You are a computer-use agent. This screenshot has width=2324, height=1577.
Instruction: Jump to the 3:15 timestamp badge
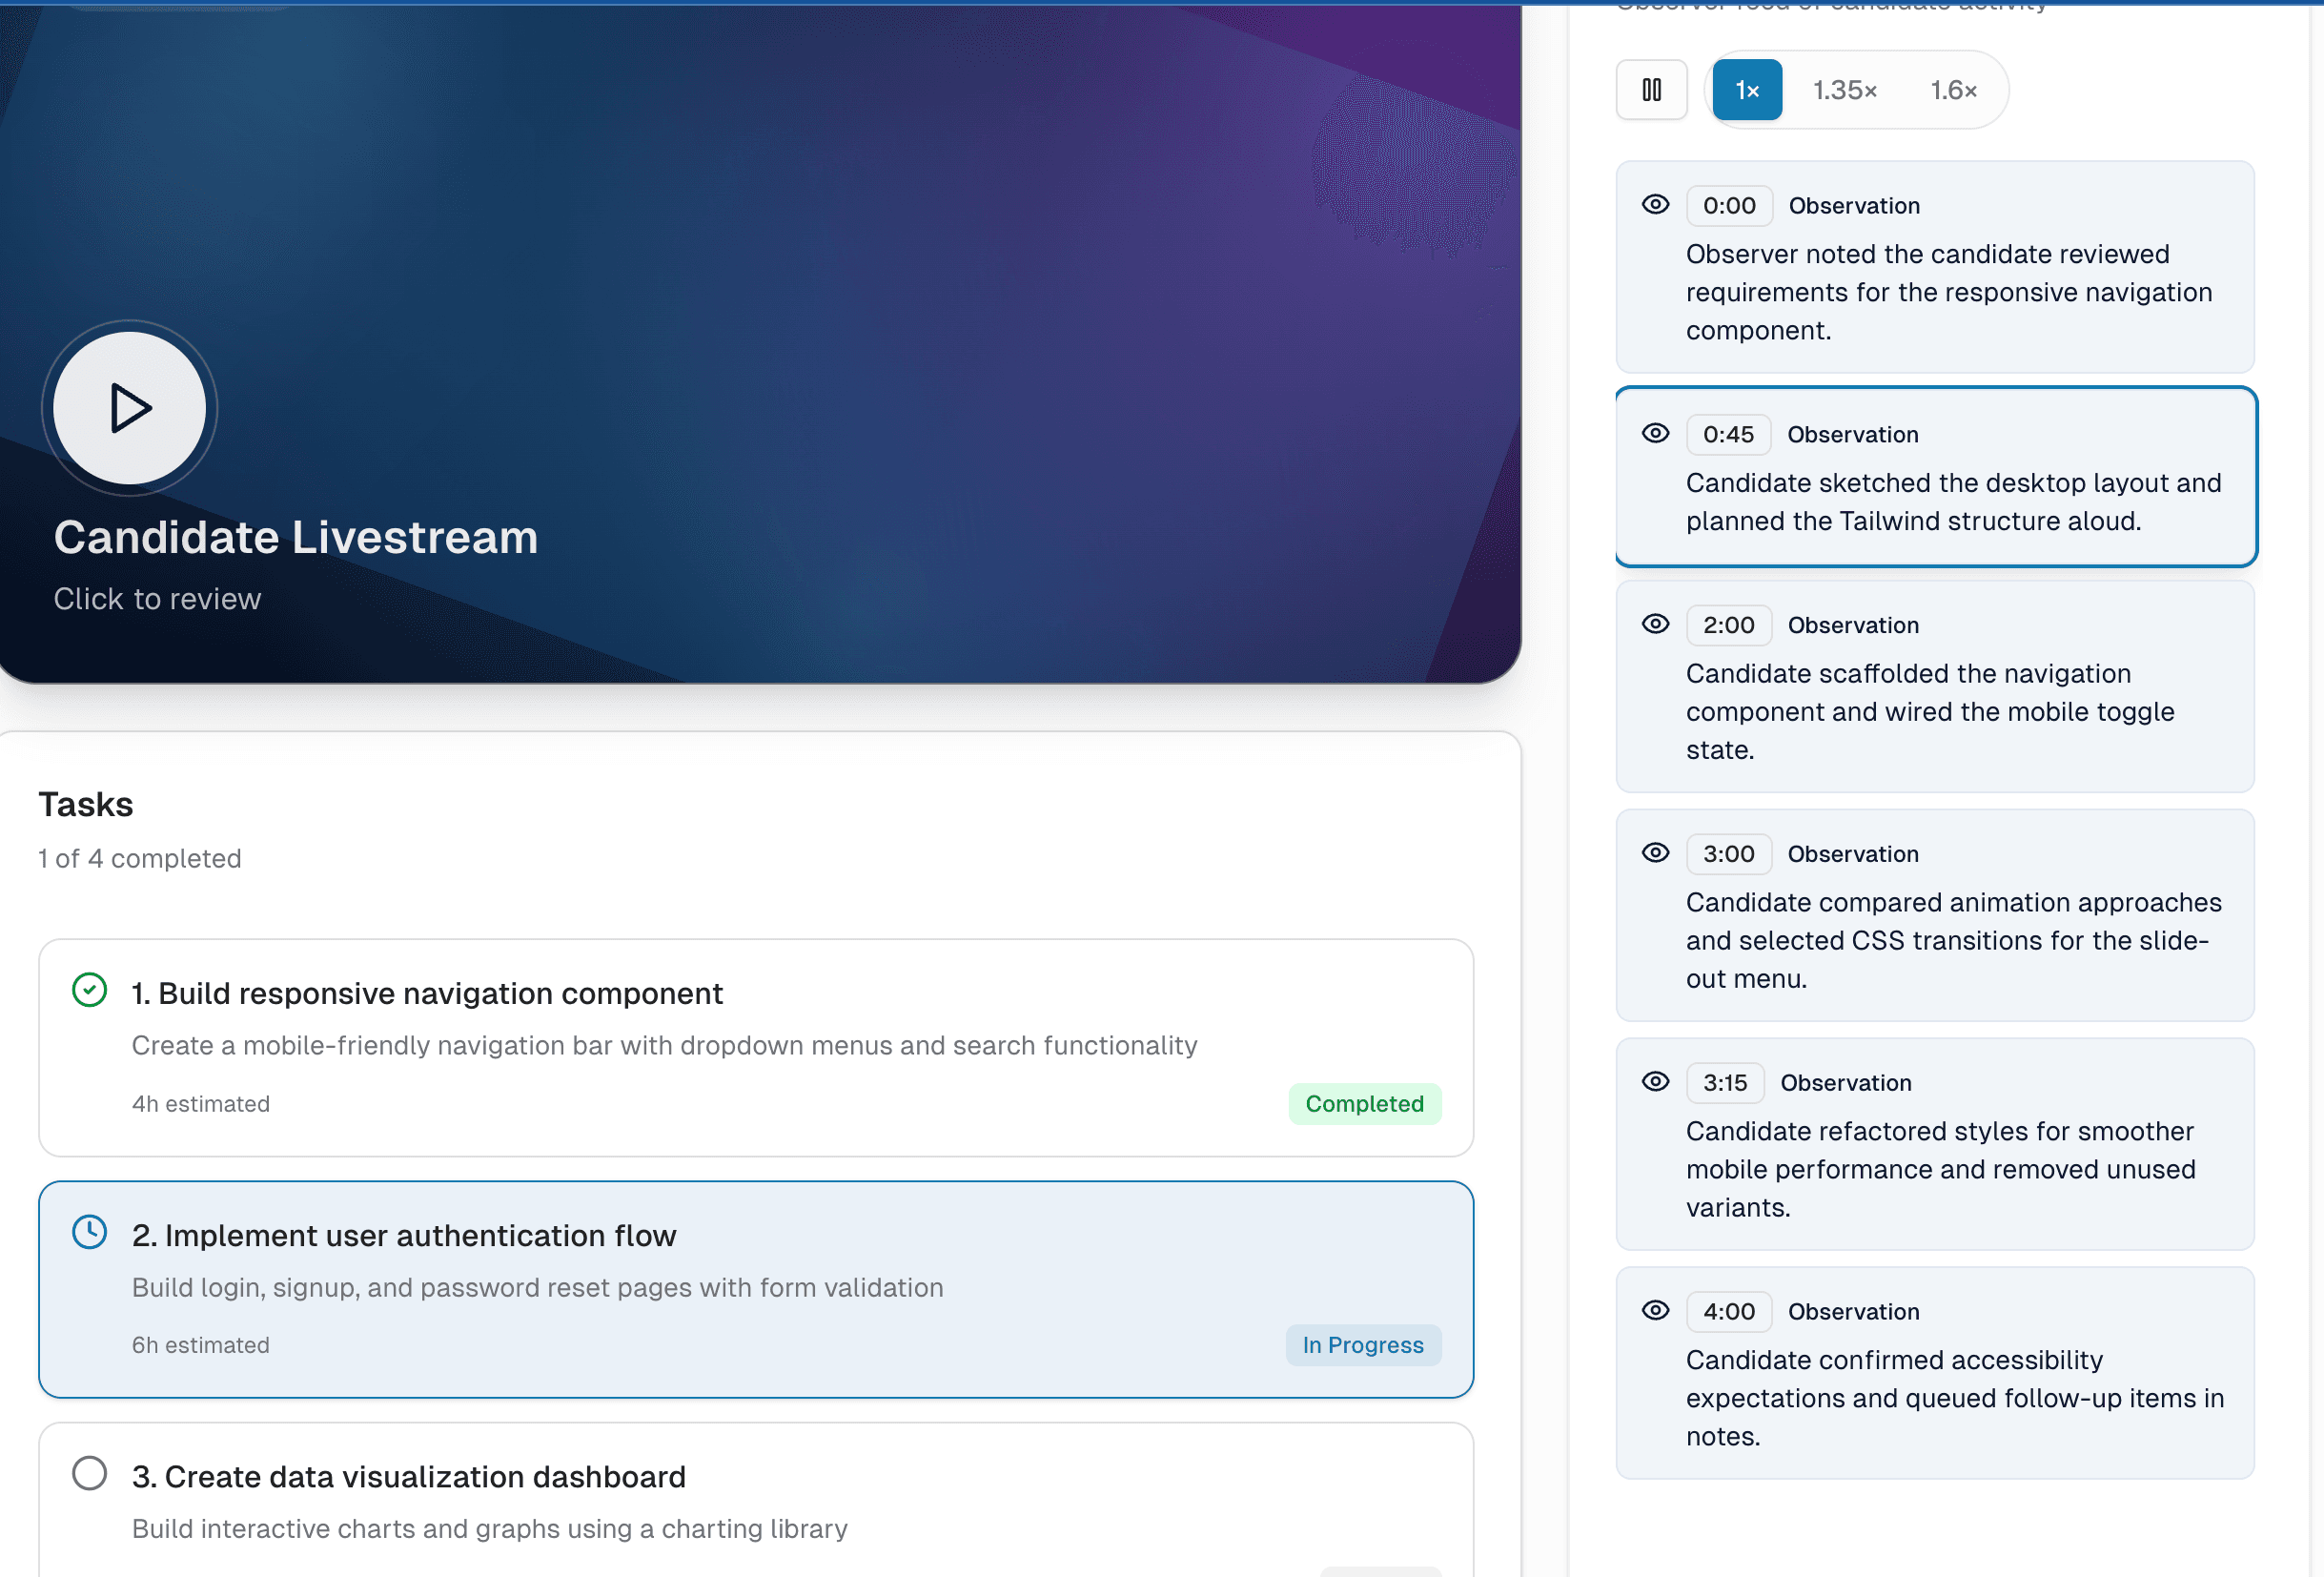tap(1724, 1083)
